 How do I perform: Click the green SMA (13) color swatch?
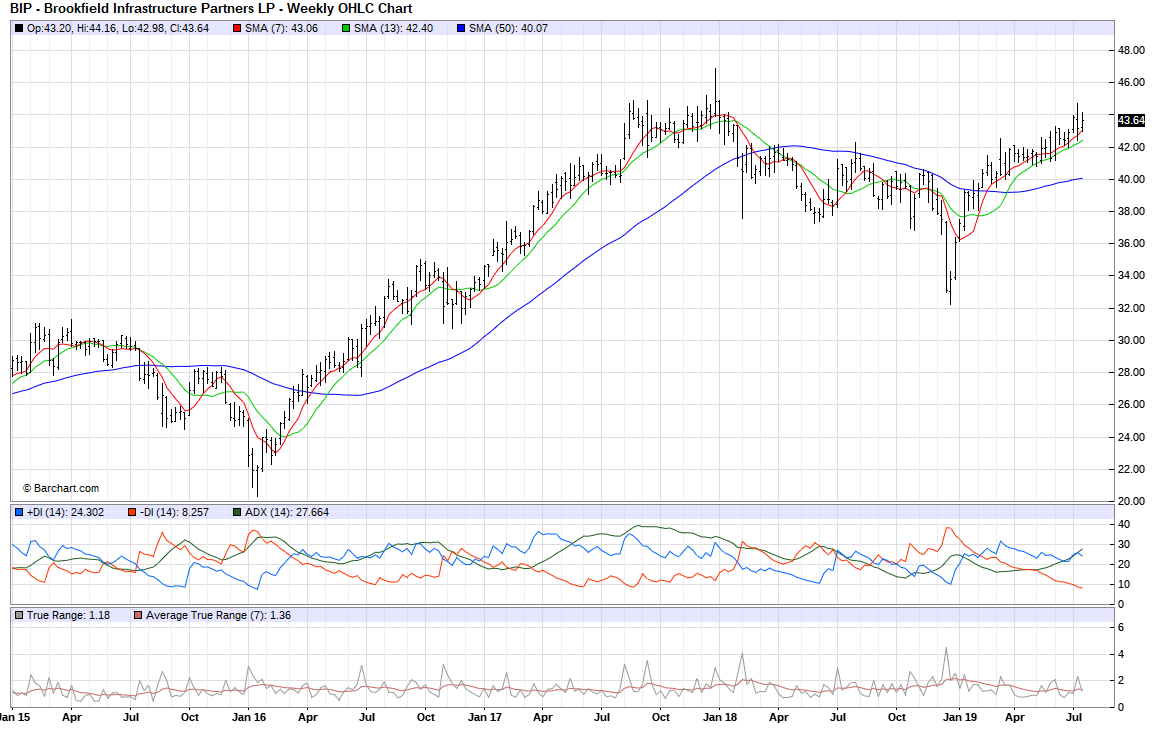point(346,28)
